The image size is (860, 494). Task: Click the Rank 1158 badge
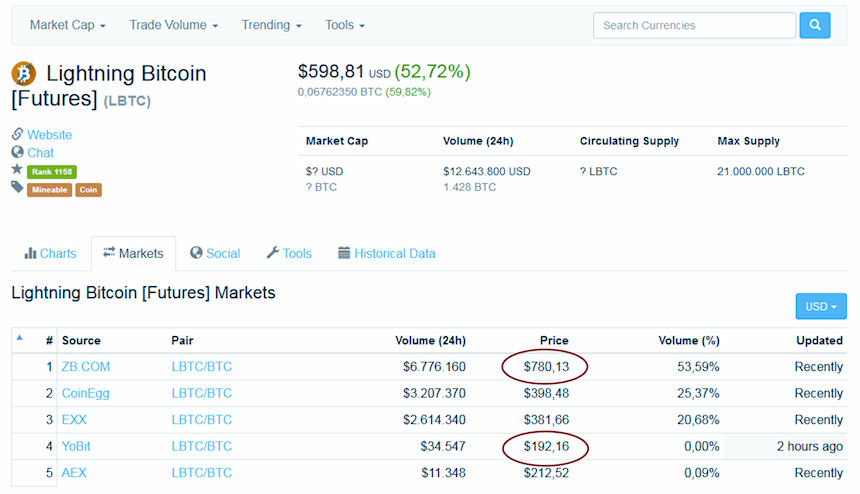coord(52,172)
